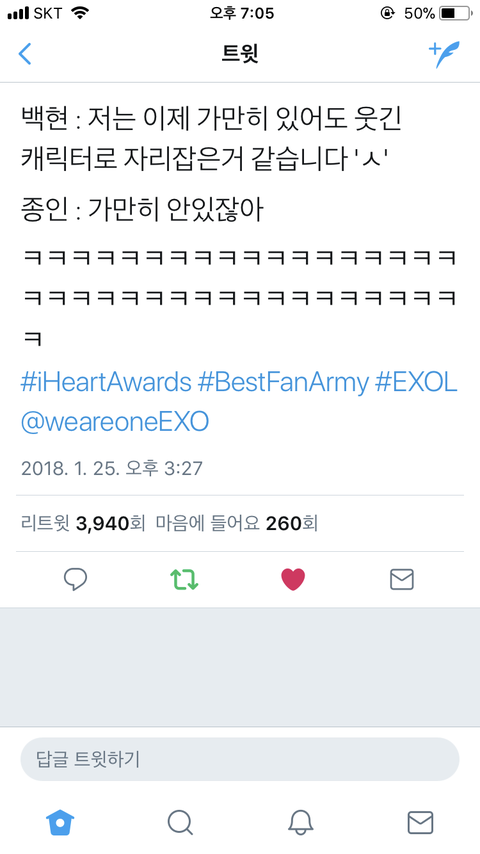The height and width of the screenshot is (854, 480).
Task: Compose a new tweet with feather icon
Action: (x=444, y=54)
